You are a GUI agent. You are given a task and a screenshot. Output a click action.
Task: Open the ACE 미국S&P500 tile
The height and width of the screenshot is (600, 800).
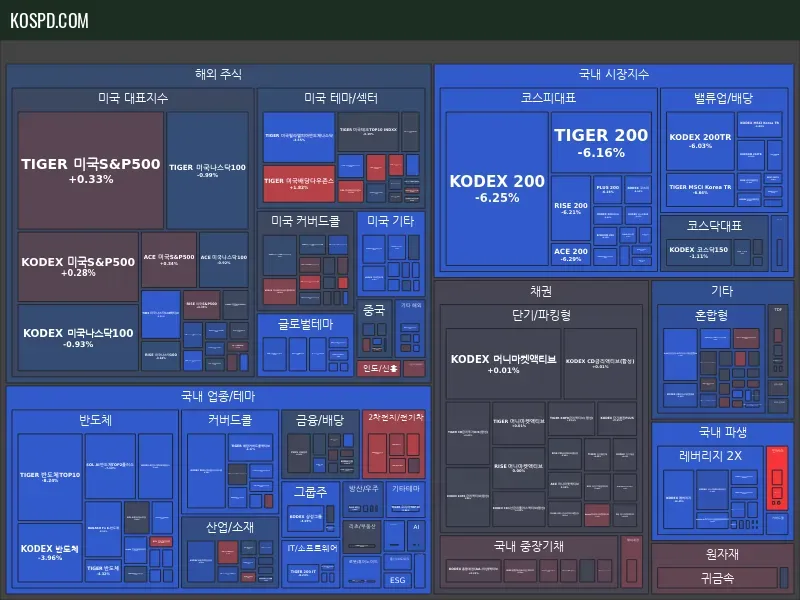click(x=169, y=260)
